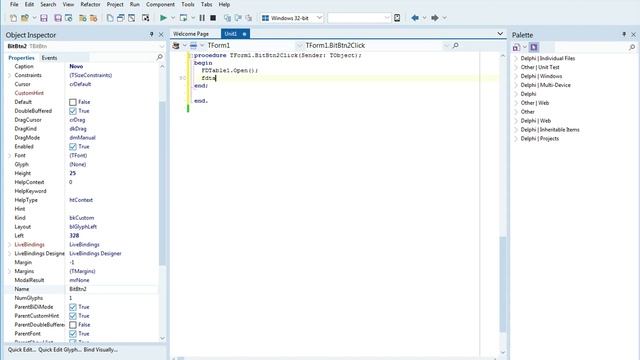Open the Component menu
This screenshot has height=360, width=640.
(x=160, y=4)
